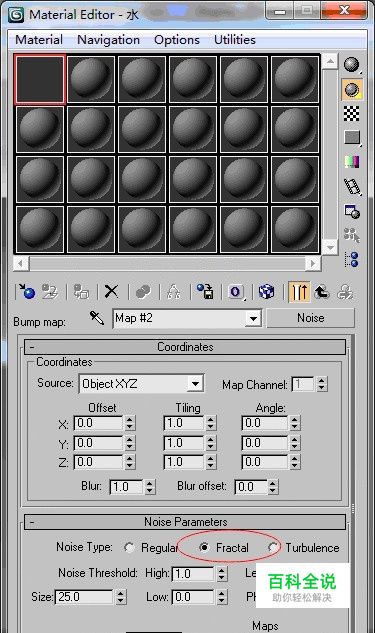Image resolution: width=375 pixels, height=633 pixels.
Task: Click the X Offset value field
Action: [99, 423]
